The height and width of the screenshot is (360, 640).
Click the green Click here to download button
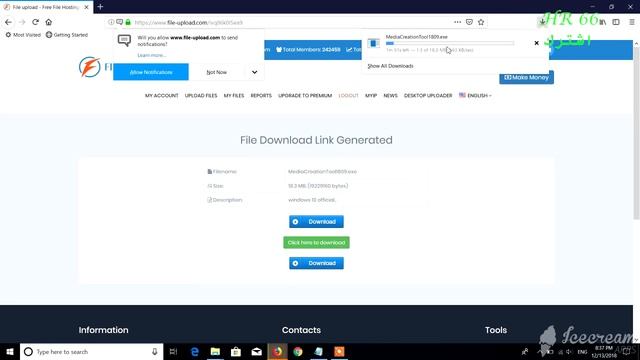tap(316, 242)
